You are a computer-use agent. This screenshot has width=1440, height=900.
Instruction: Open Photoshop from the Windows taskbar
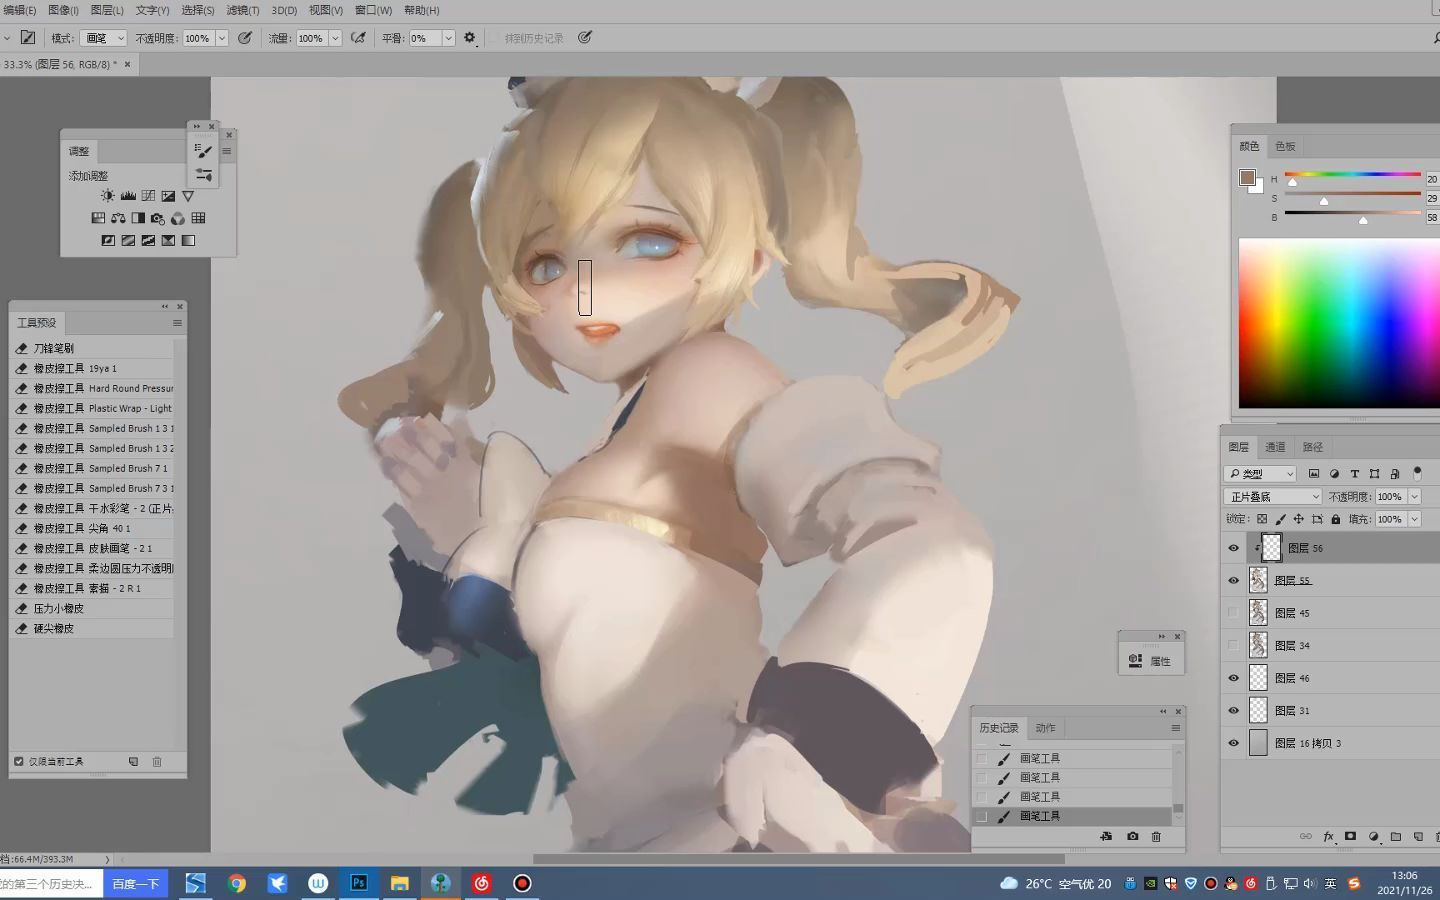359,883
